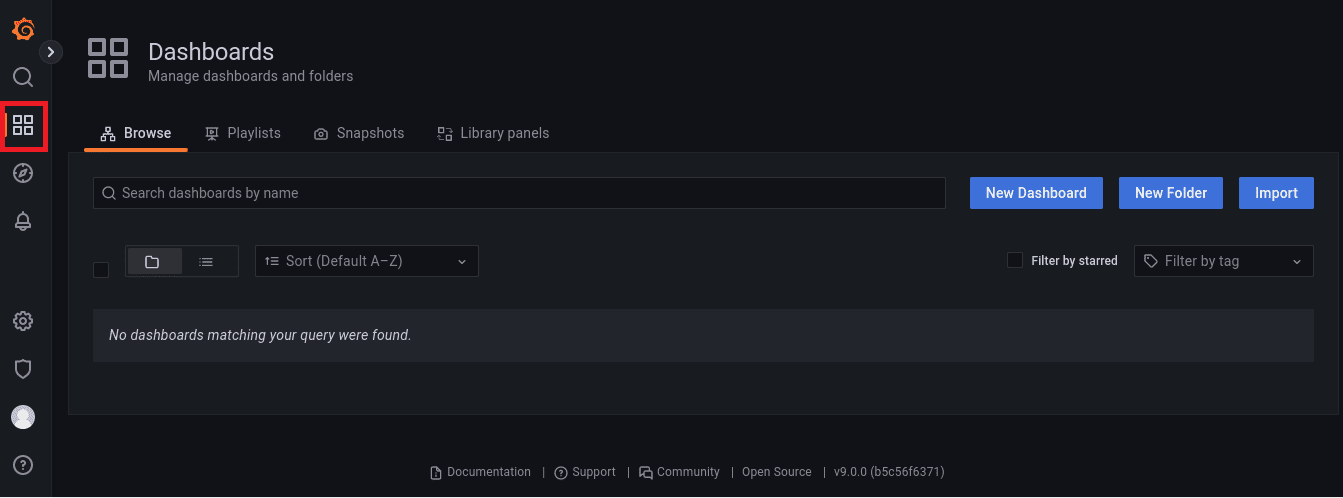Switch to the Playlists tab
The image size is (1343, 498).
pos(243,133)
